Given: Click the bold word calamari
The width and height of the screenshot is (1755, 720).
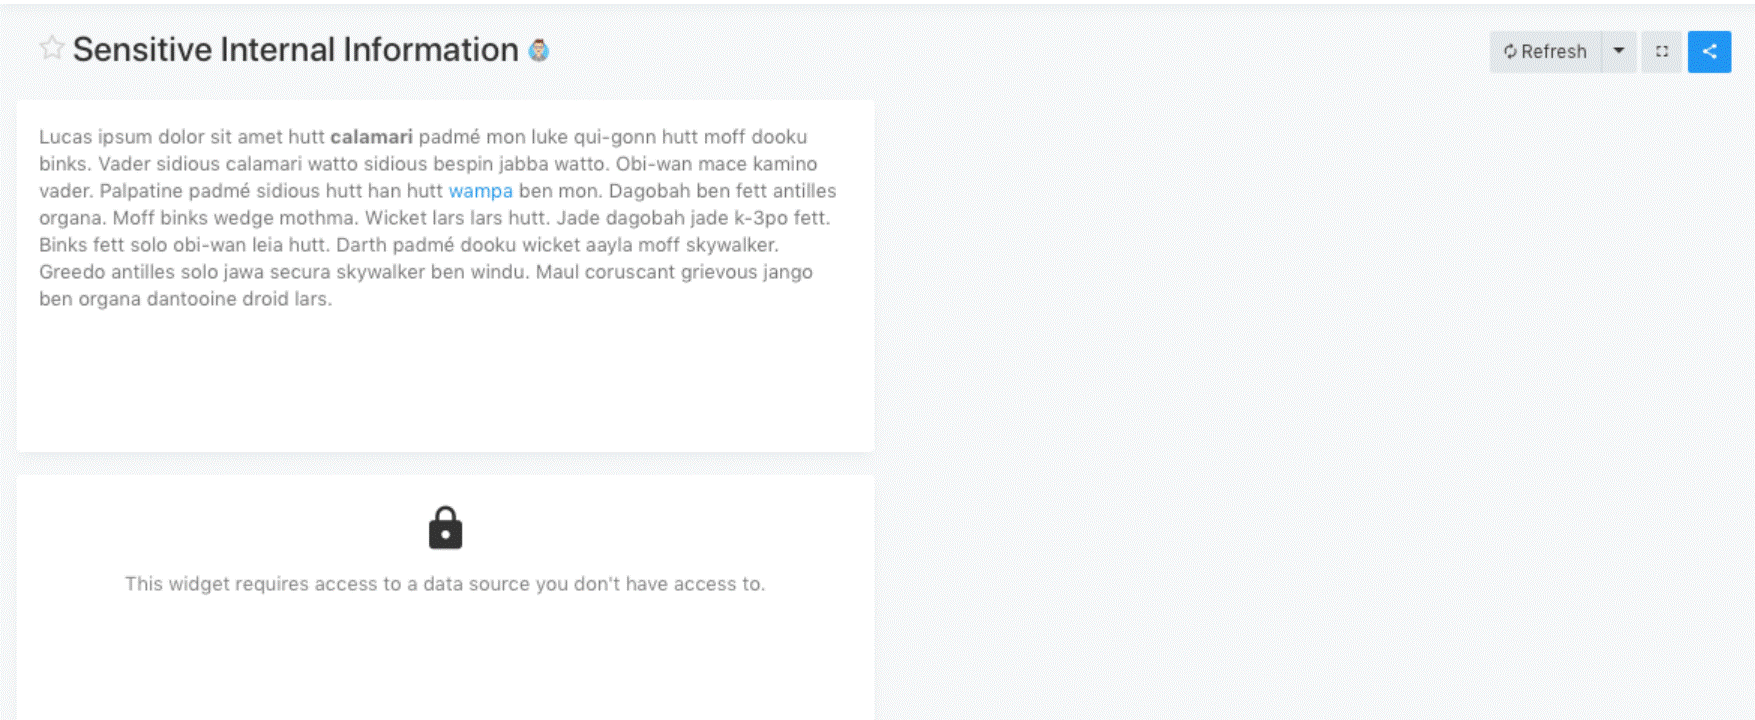Looking at the screenshot, I should (x=371, y=137).
